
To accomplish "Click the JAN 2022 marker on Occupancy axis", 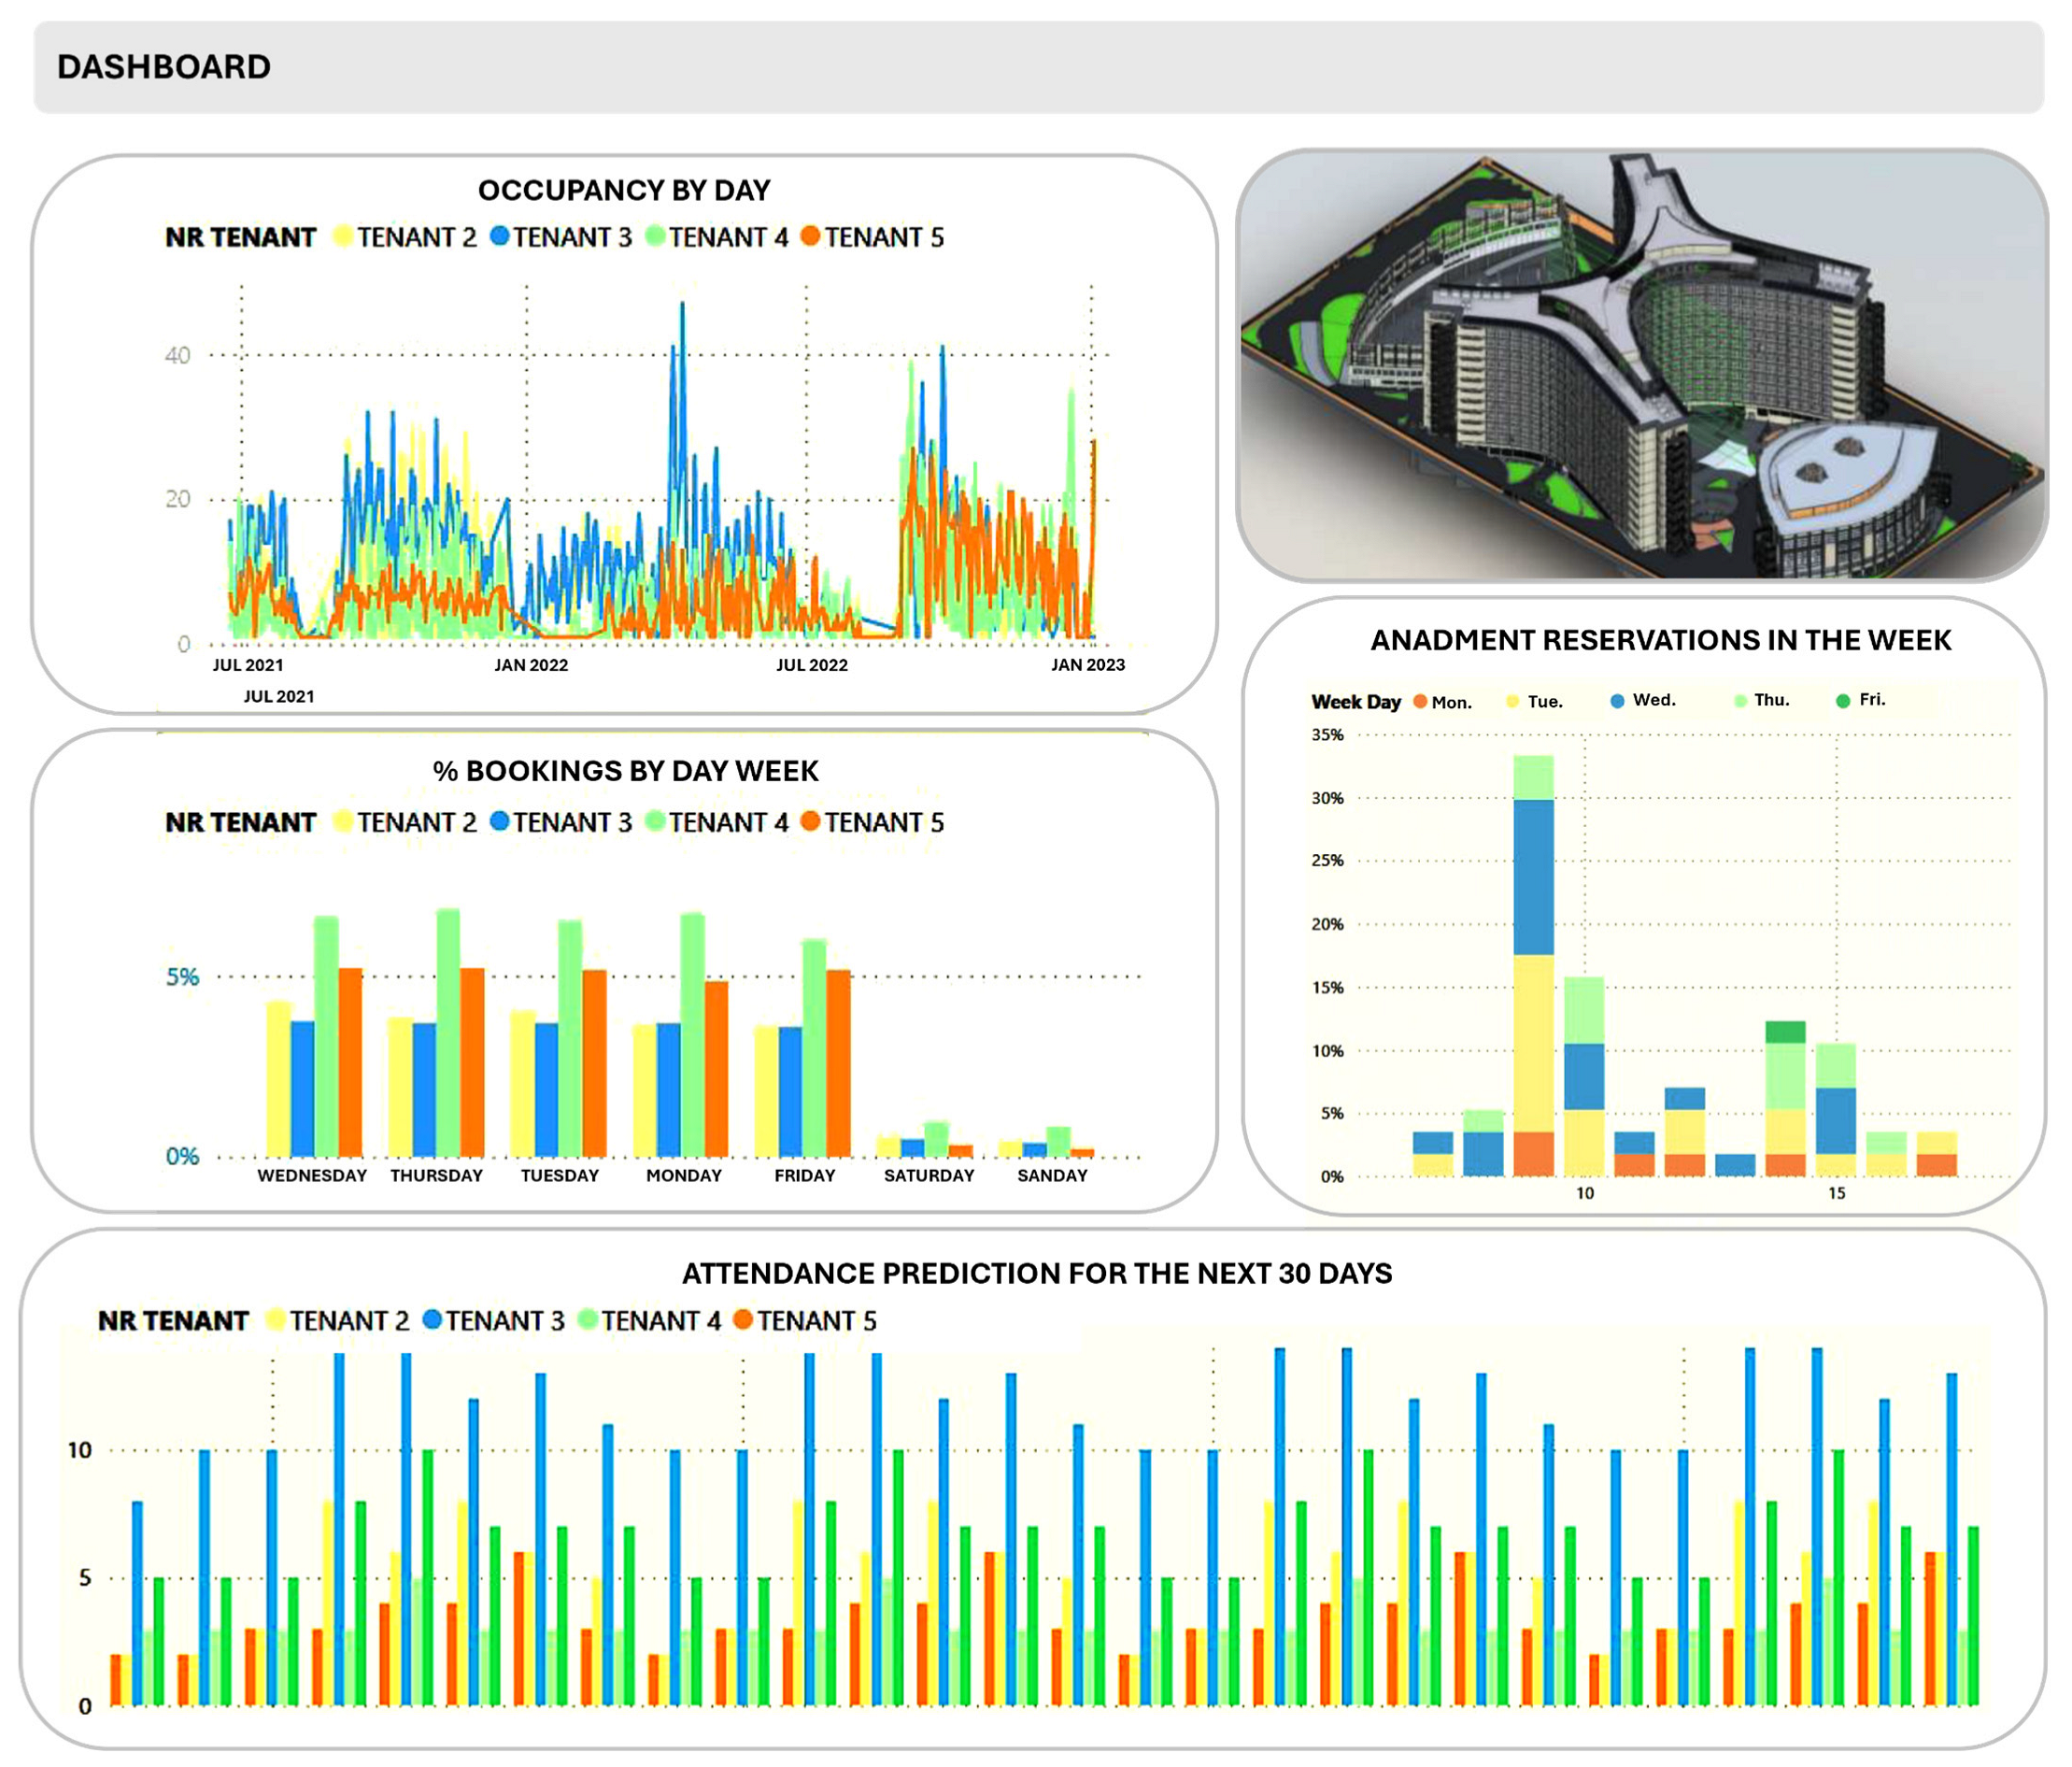I will [531, 665].
